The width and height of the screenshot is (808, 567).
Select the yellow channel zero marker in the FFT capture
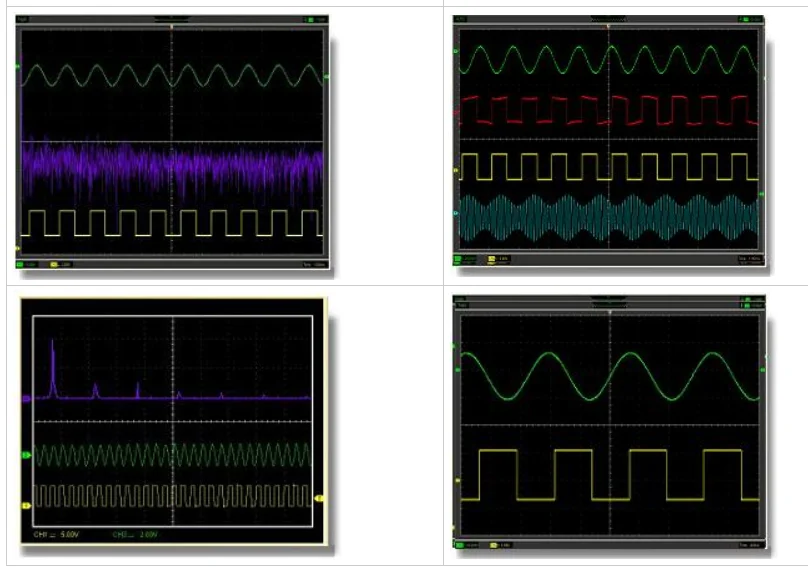[26, 506]
